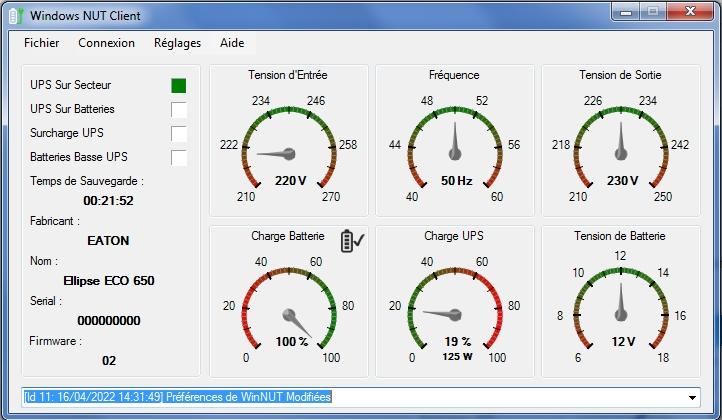Viewport: 722px width, 420px height.
Task: Click the WinNUT battery app icon in title bar
Action: 16,15
